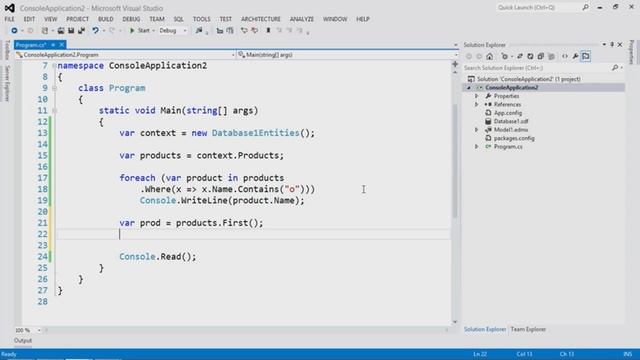Expand the Model1.edmx tree node
The width and height of the screenshot is (640, 360).
tap(476, 130)
